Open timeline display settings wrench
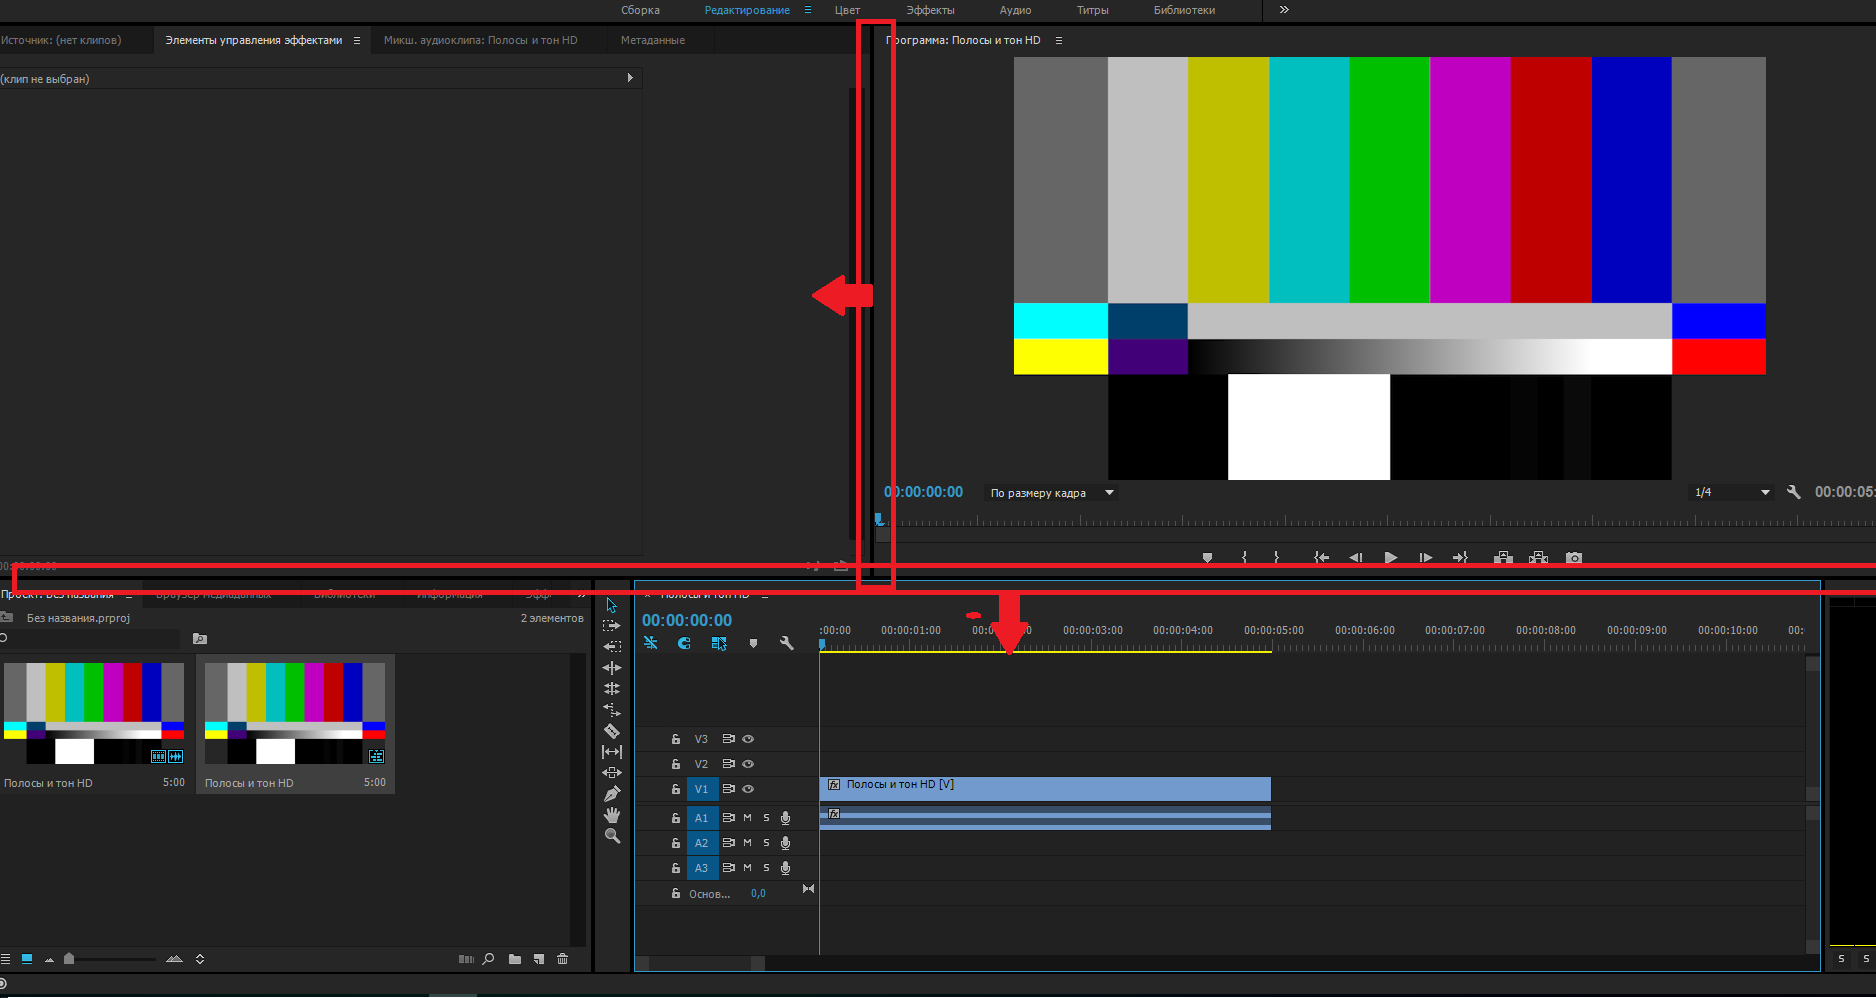Image resolution: width=1876 pixels, height=998 pixels. [787, 643]
